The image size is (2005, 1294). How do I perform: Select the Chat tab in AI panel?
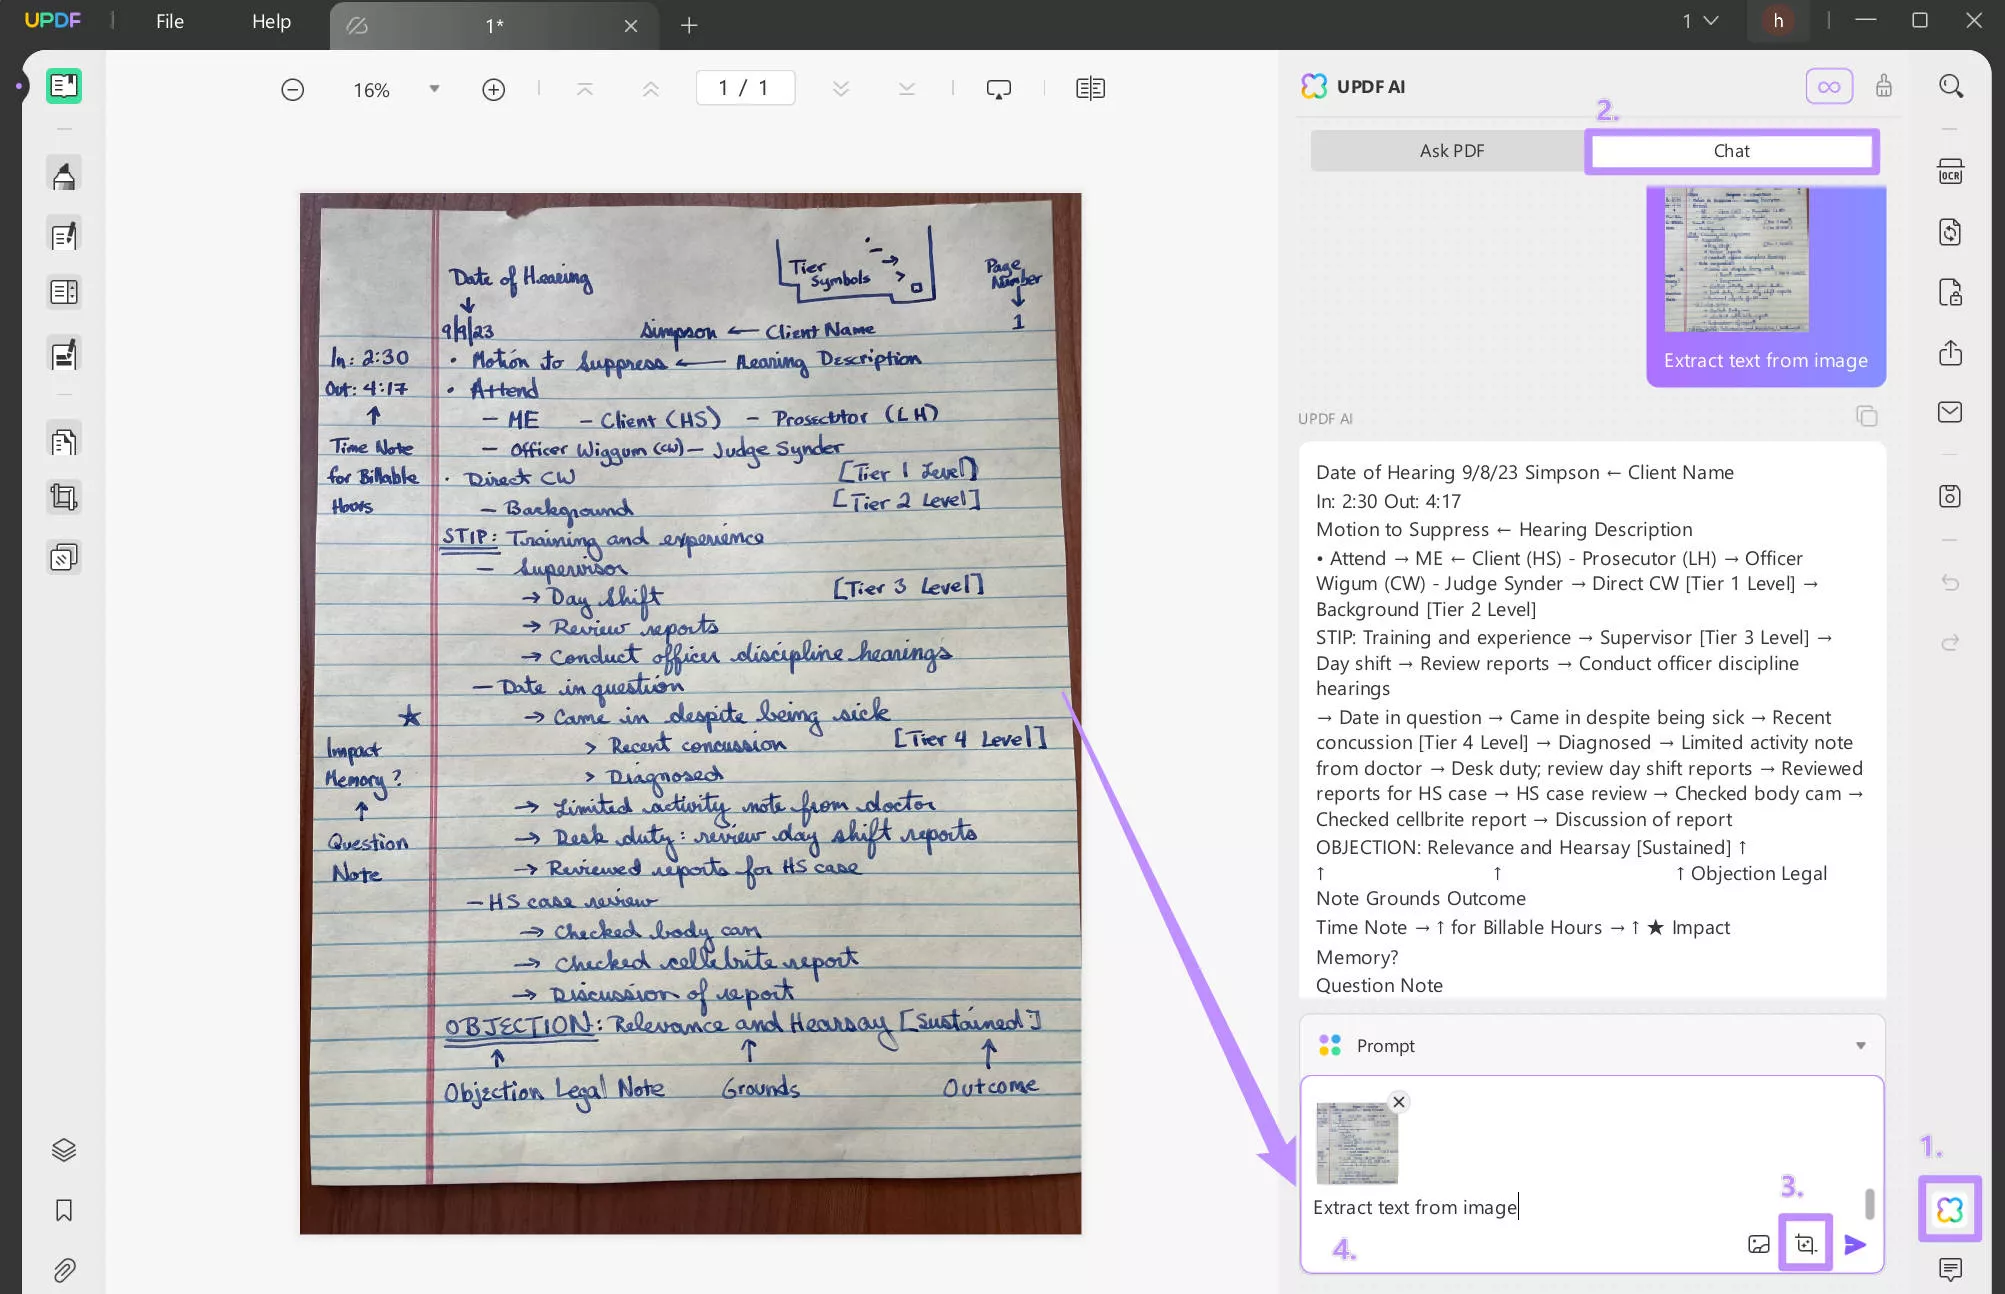pos(1730,149)
